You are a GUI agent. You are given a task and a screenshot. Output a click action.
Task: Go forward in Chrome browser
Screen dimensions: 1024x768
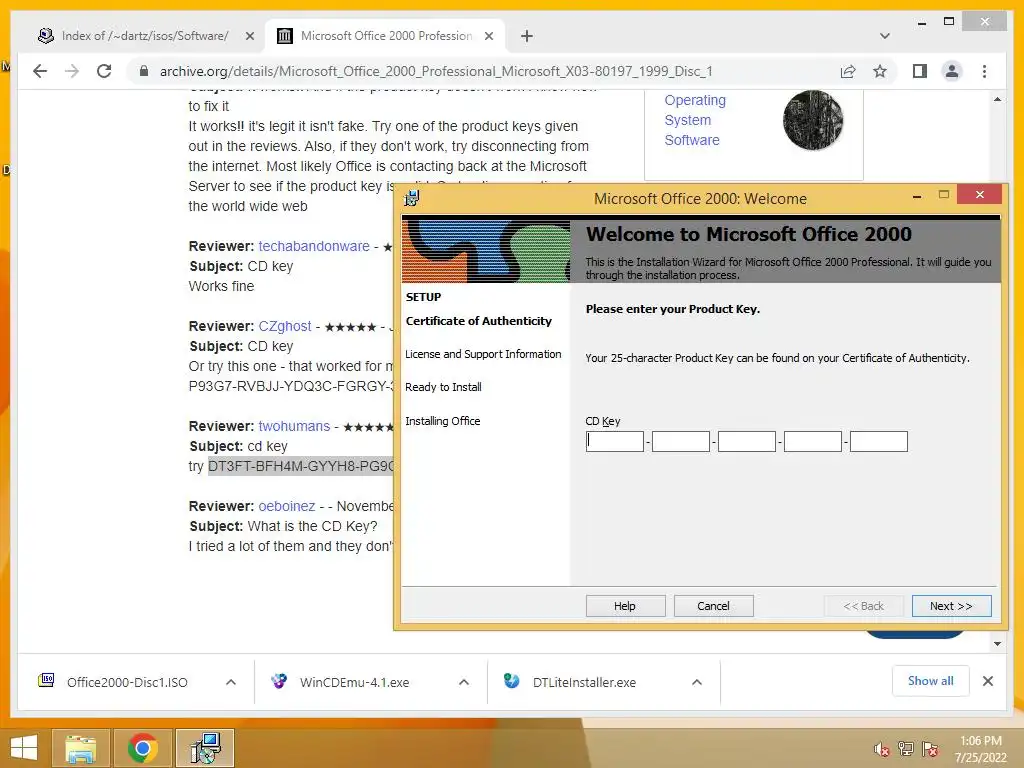72,71
